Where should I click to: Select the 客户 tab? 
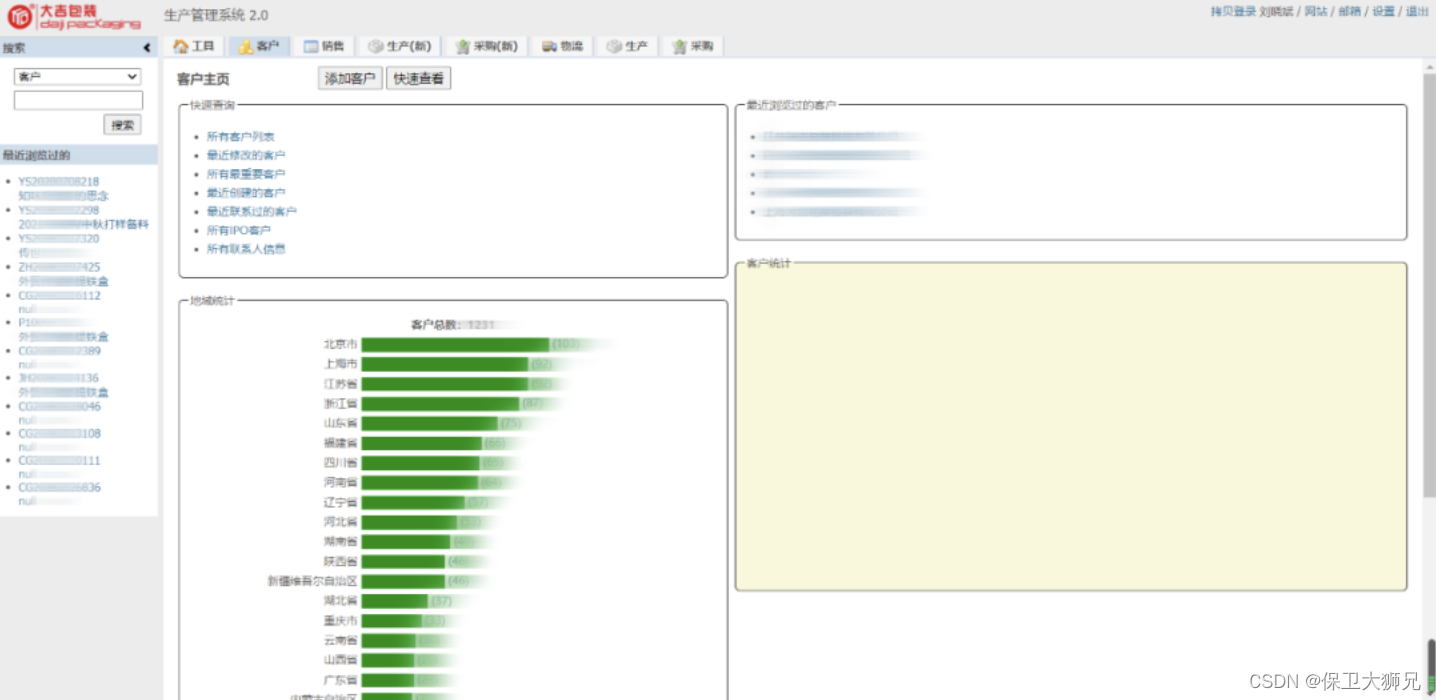click(x=259, y=46)
